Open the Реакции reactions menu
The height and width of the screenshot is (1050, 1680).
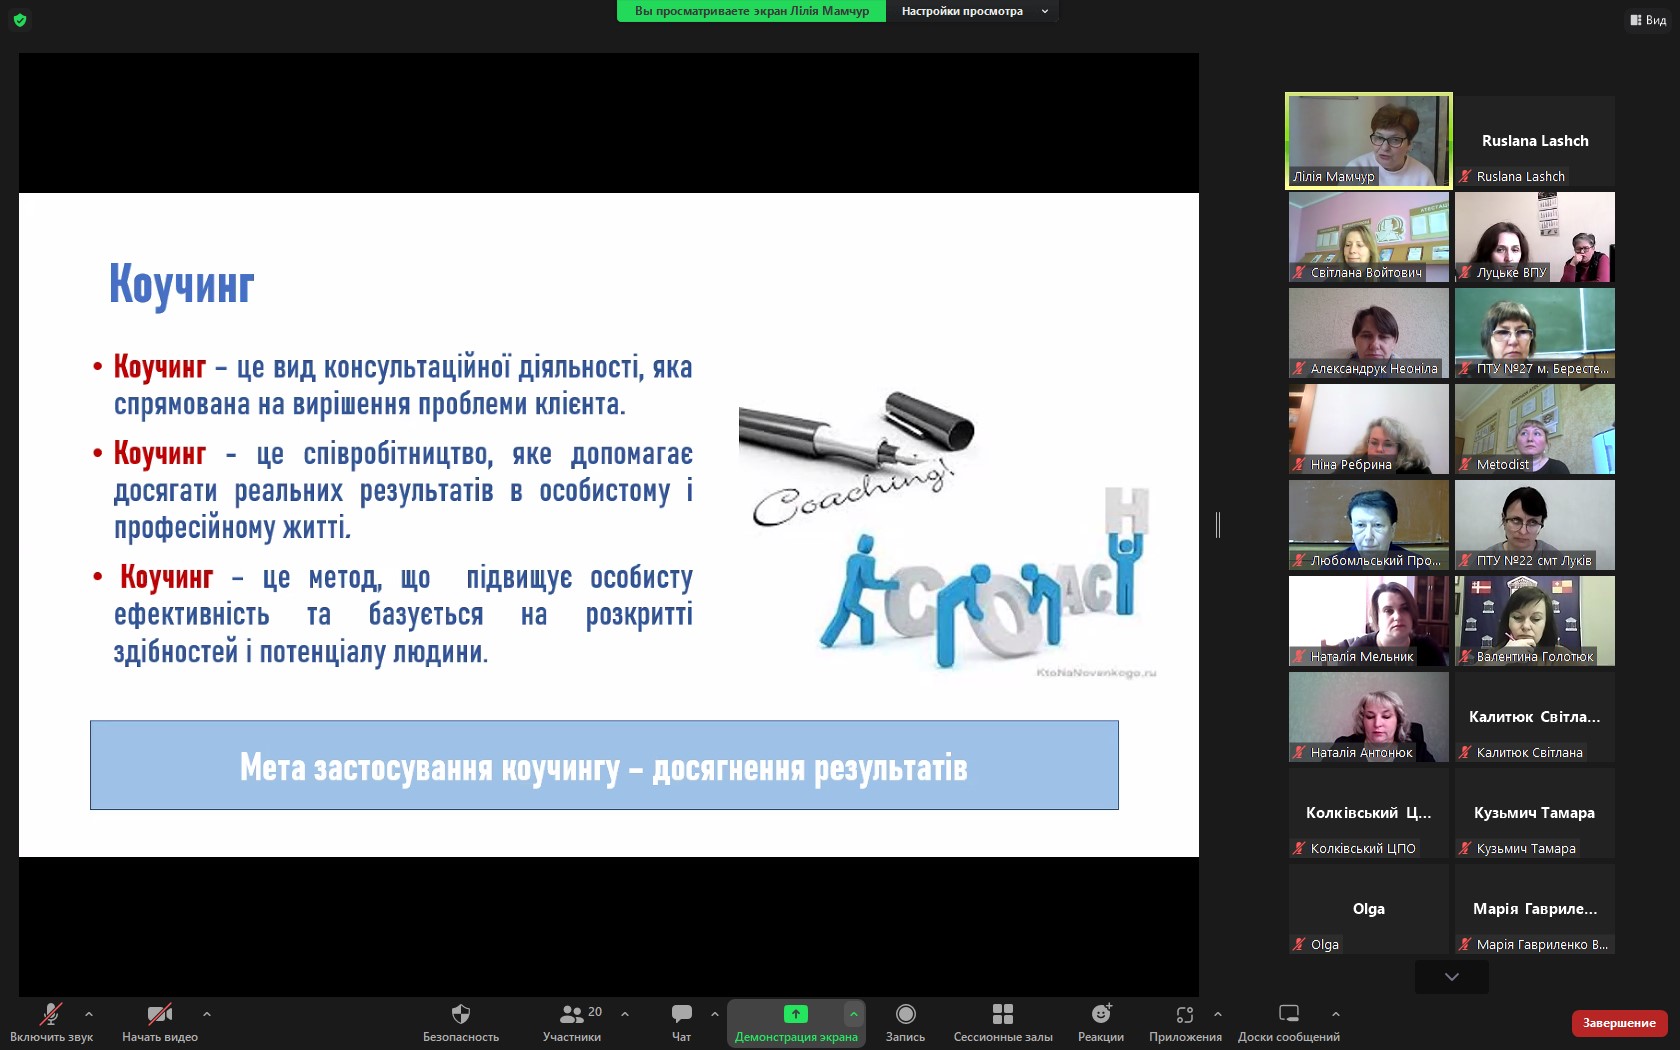pos(1100,1015)
